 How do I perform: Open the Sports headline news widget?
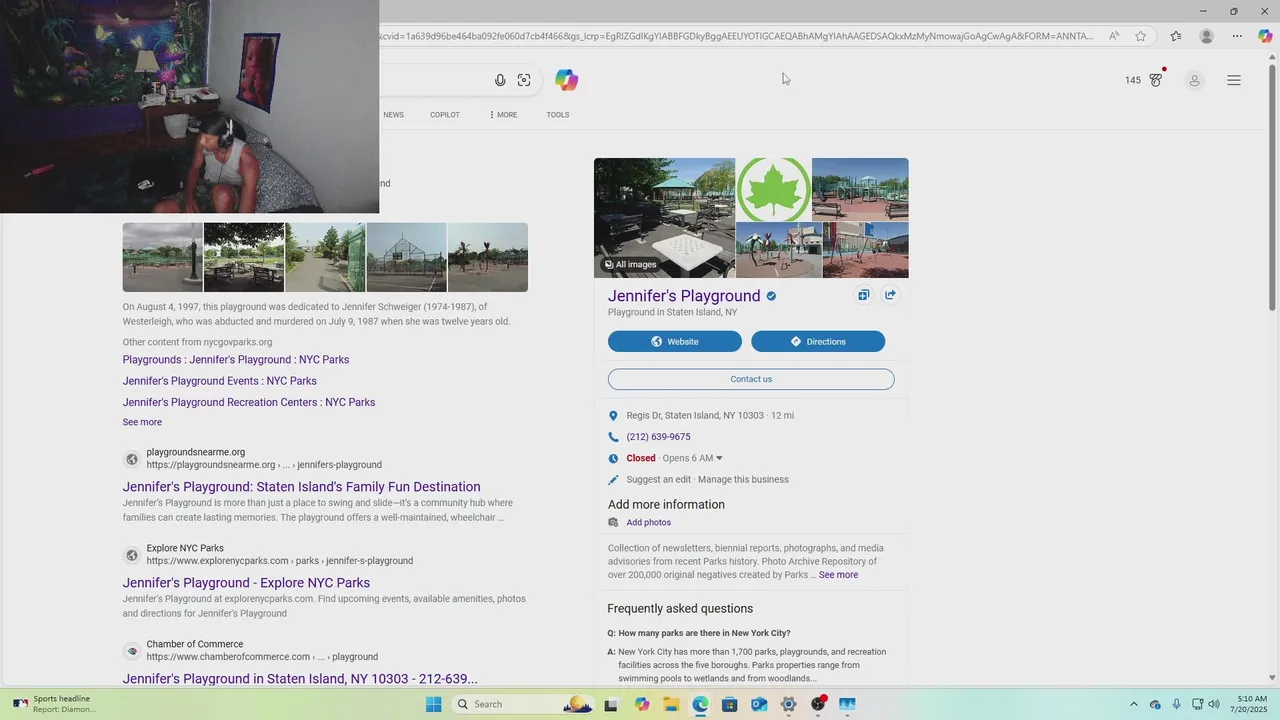55,704
